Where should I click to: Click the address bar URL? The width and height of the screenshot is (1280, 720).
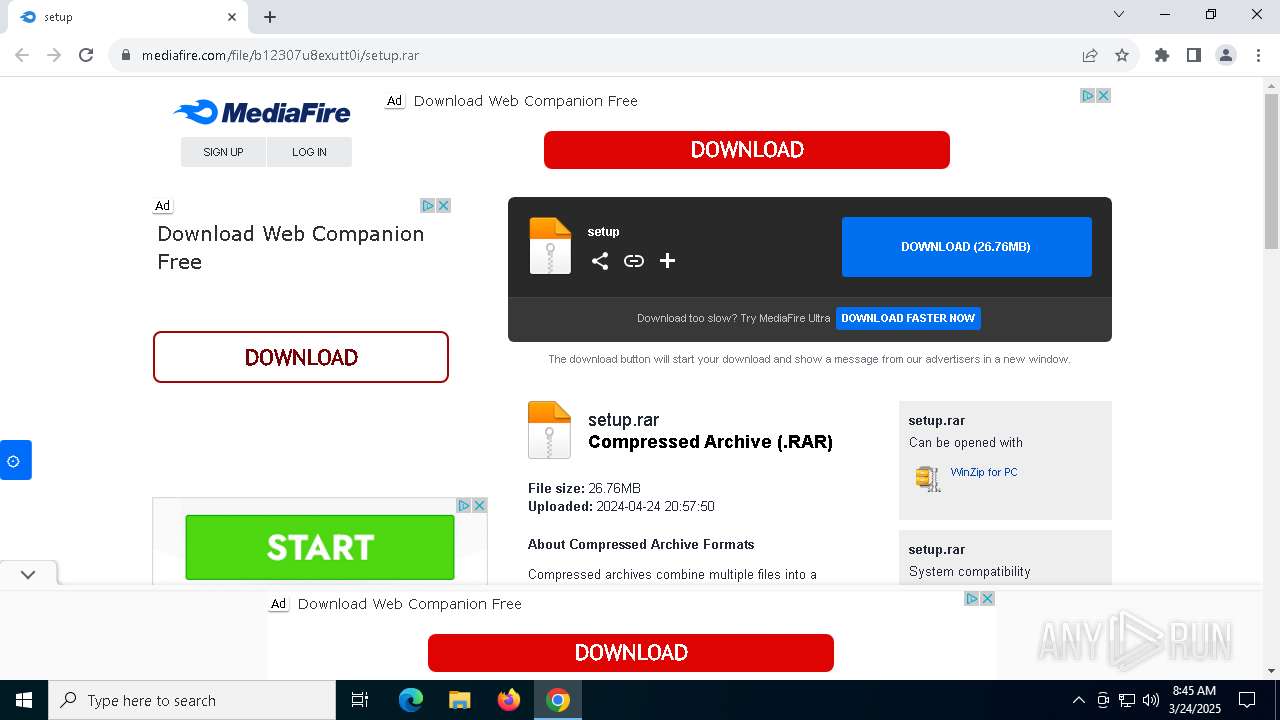point(280,55)
